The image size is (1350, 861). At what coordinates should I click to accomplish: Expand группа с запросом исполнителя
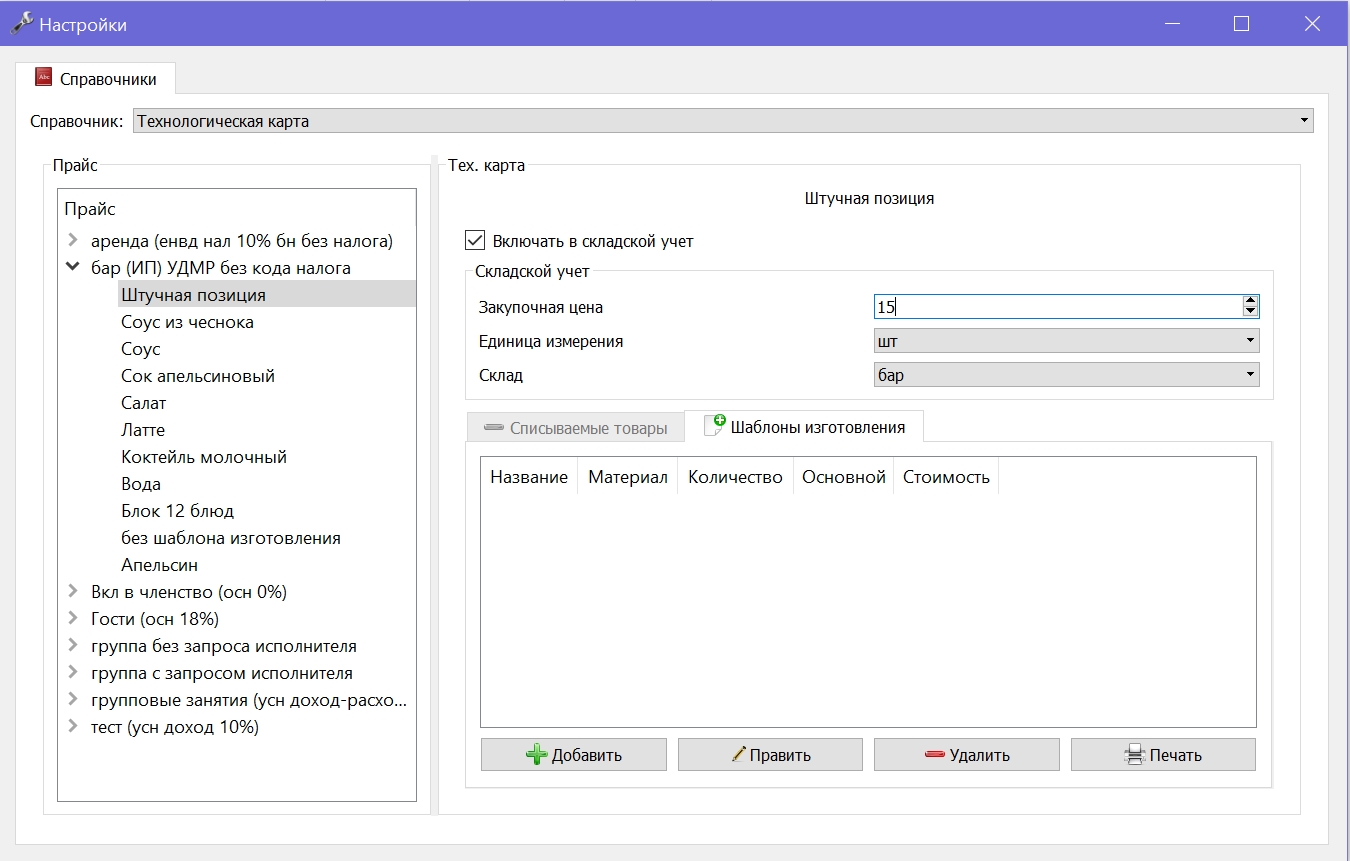(x=73, y=673)
